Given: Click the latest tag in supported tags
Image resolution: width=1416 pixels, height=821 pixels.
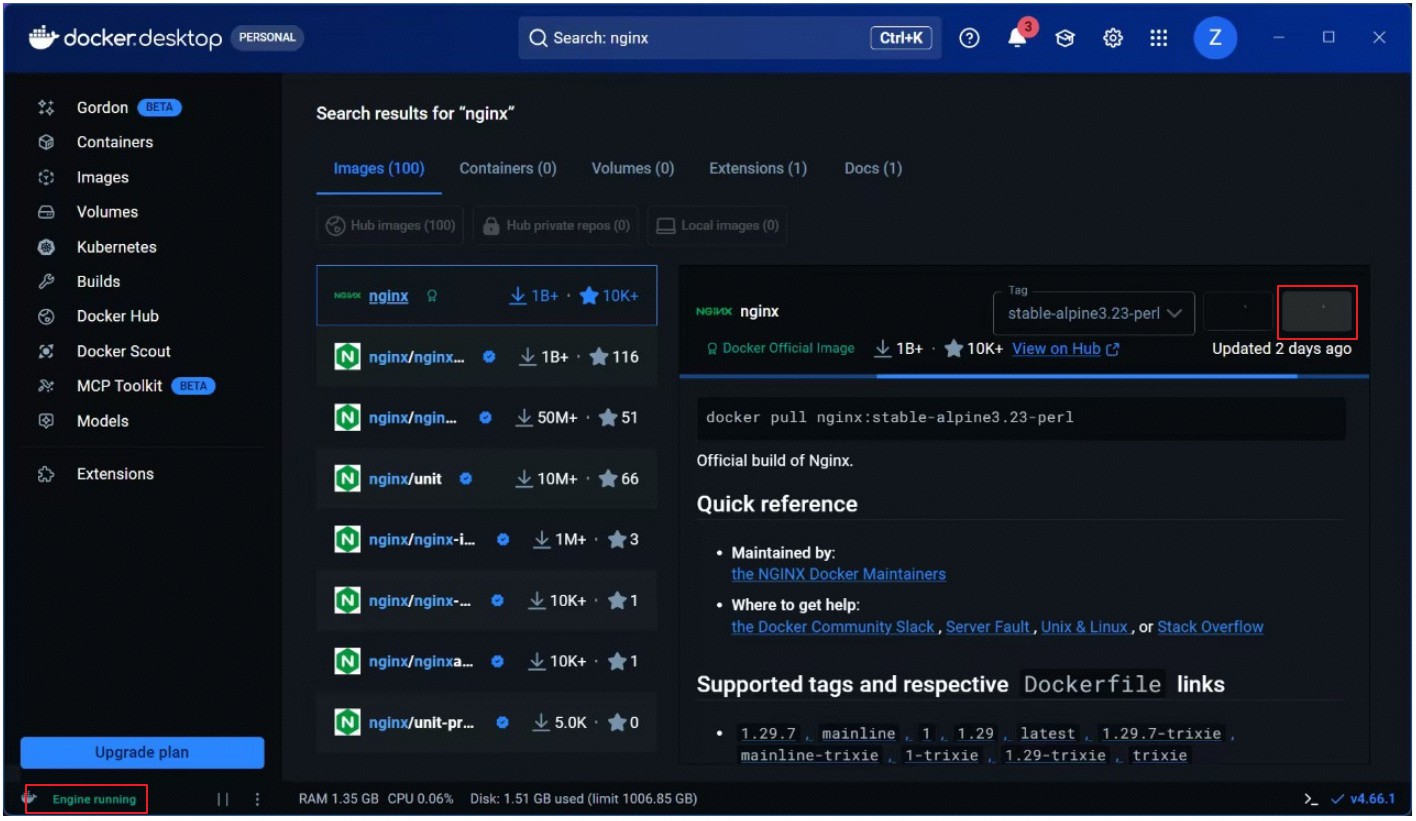Looking at the screenshot, I should coord(1047,733).
